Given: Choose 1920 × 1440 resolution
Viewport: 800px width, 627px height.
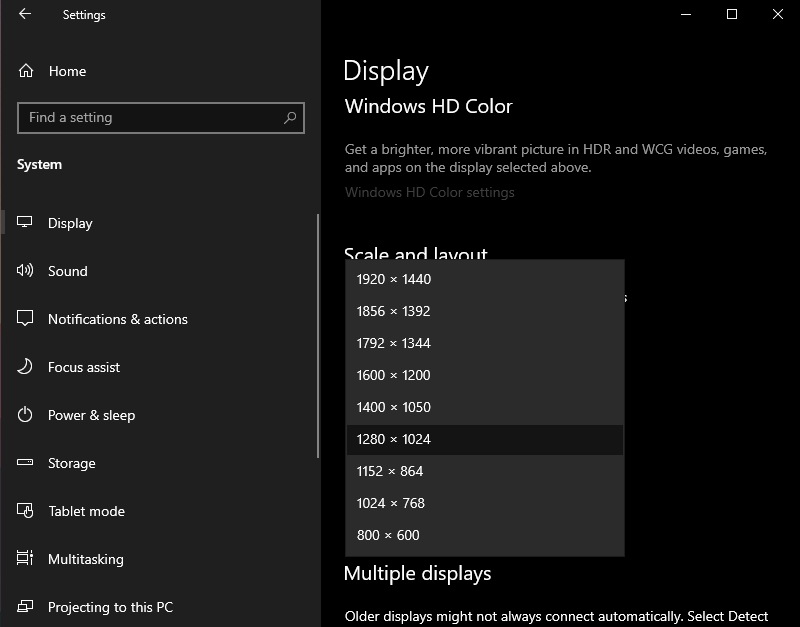Looking at the screenshot, I should point(485,279).
